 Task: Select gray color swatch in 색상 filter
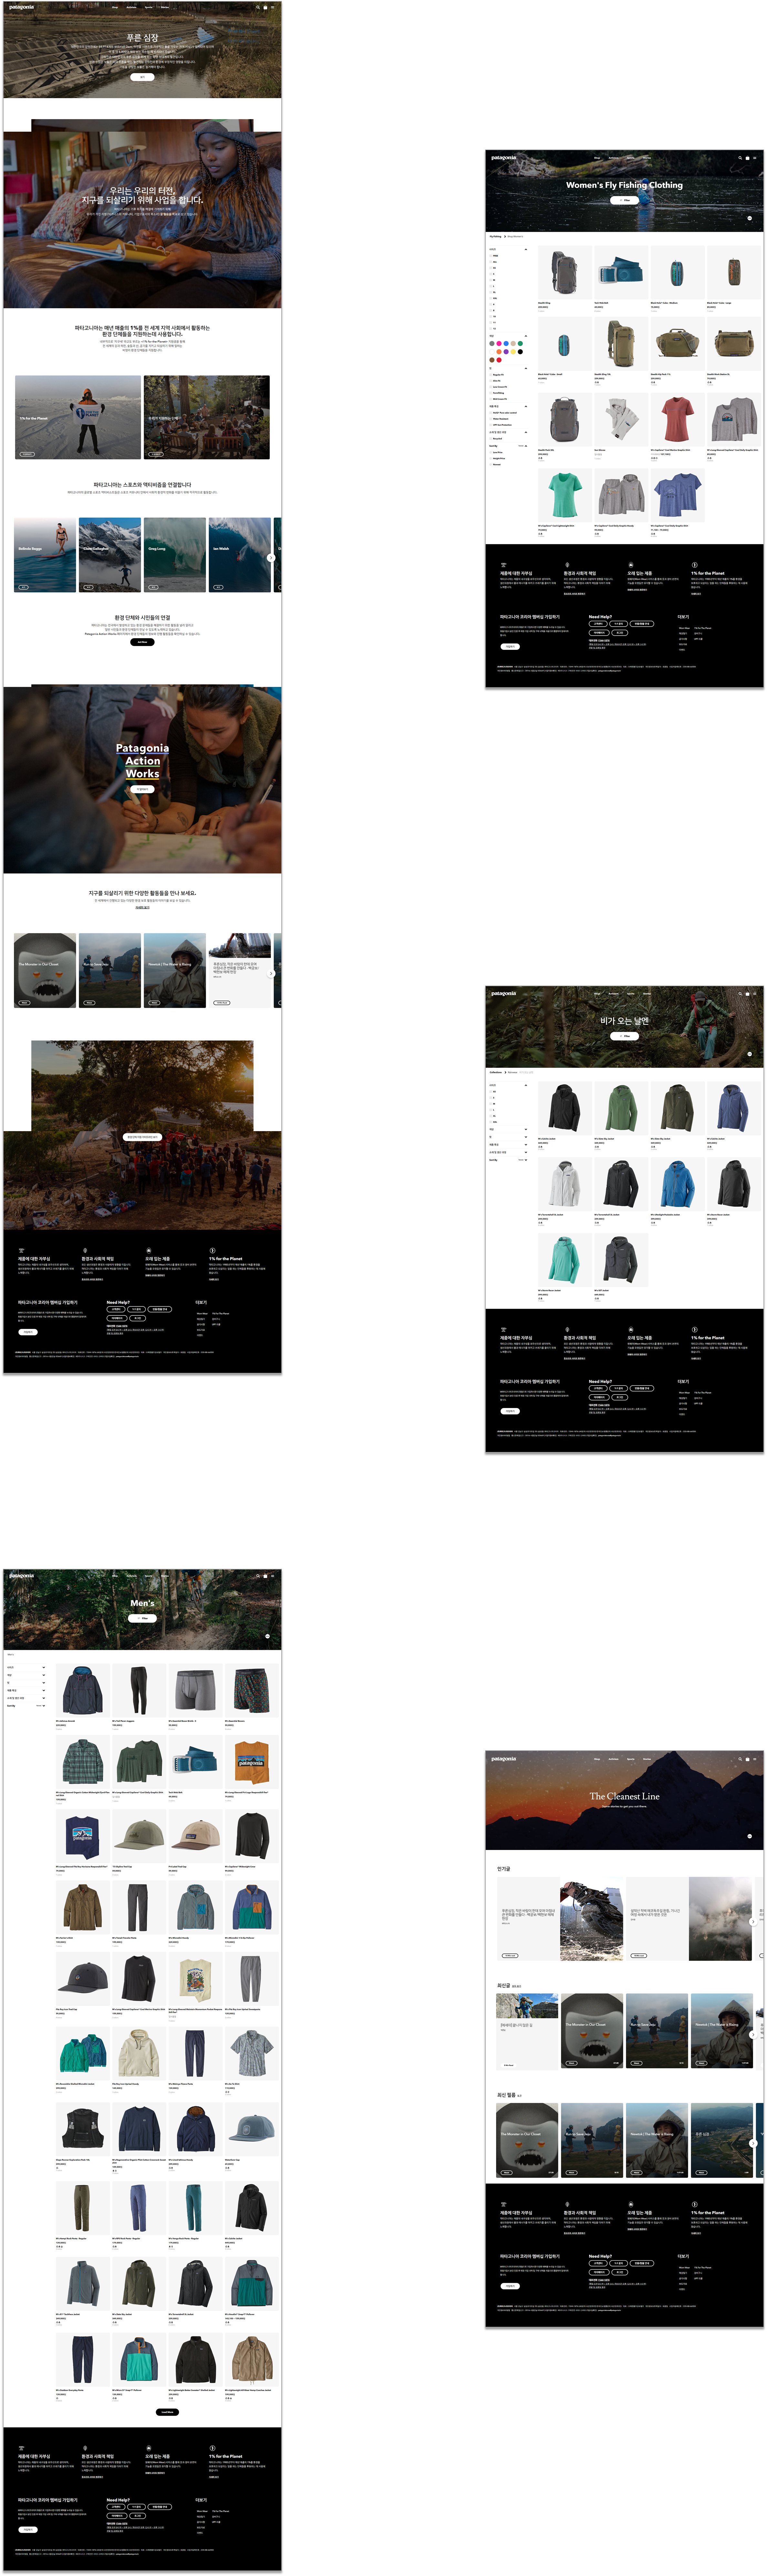tap(492, 344)
